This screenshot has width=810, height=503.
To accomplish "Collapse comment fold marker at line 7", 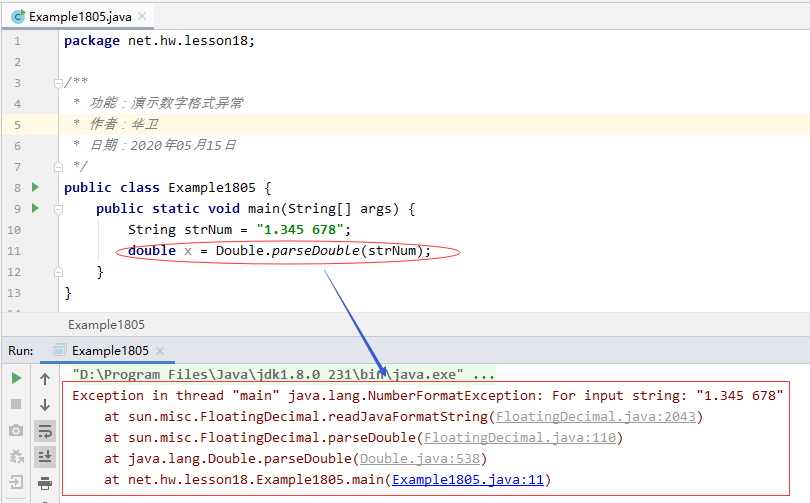I will tap(58, 167).
